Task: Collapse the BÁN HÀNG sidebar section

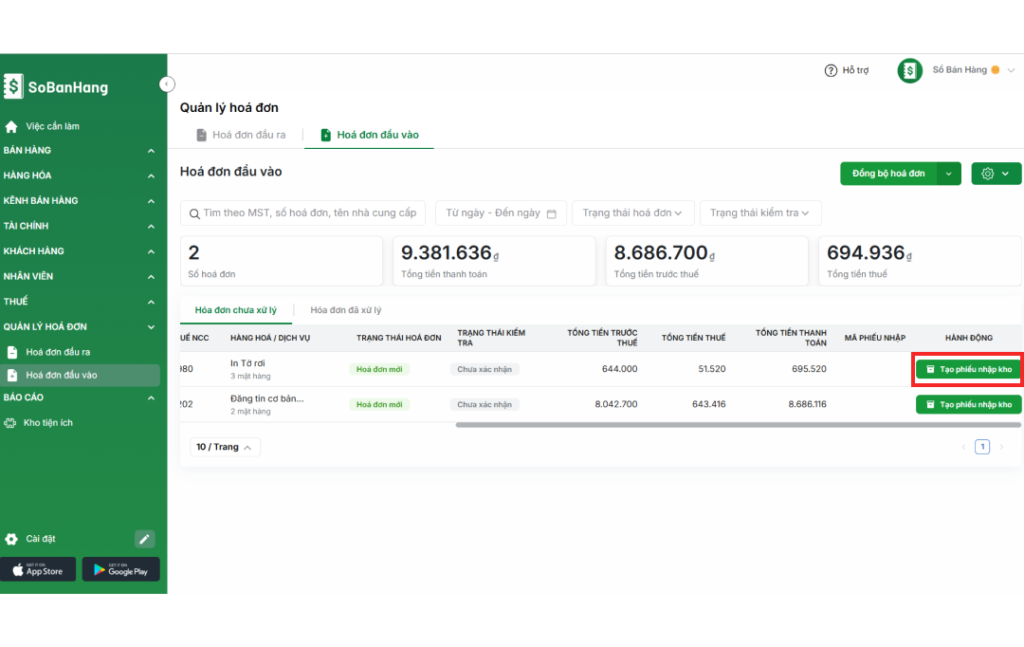Action: pos(151,151)
